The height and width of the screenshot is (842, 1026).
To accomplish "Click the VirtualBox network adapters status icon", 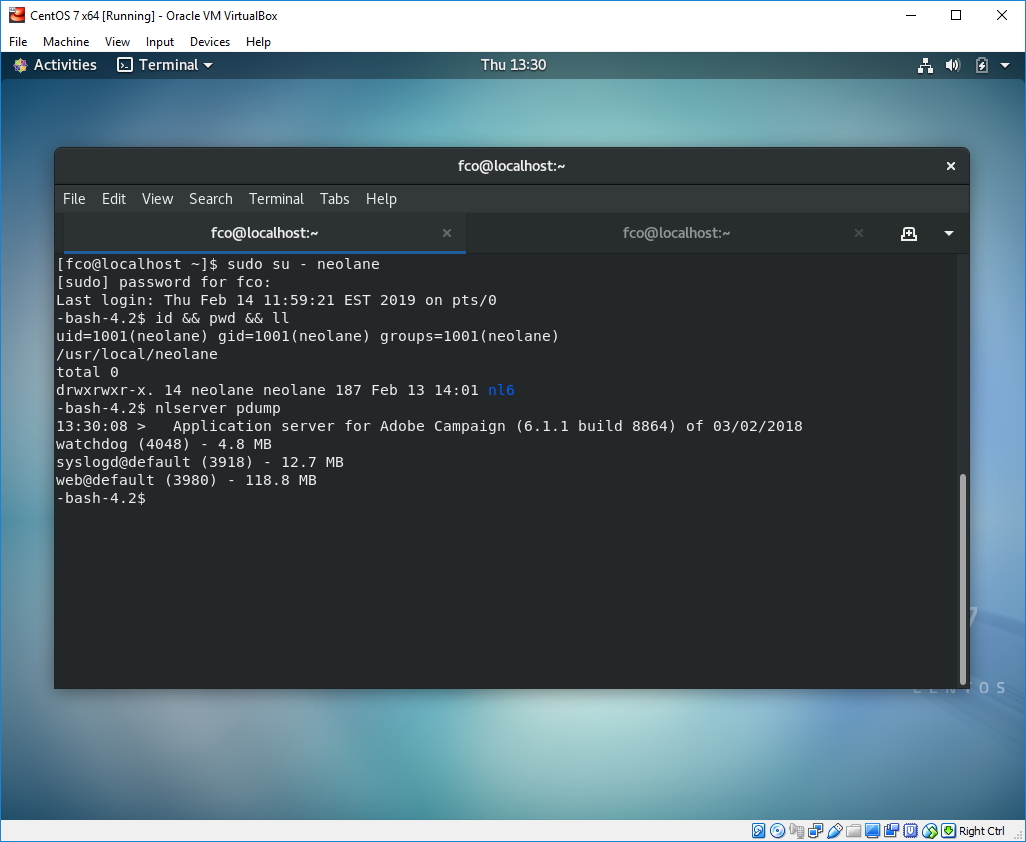I will pyautogui.click(x=816, y=831).
